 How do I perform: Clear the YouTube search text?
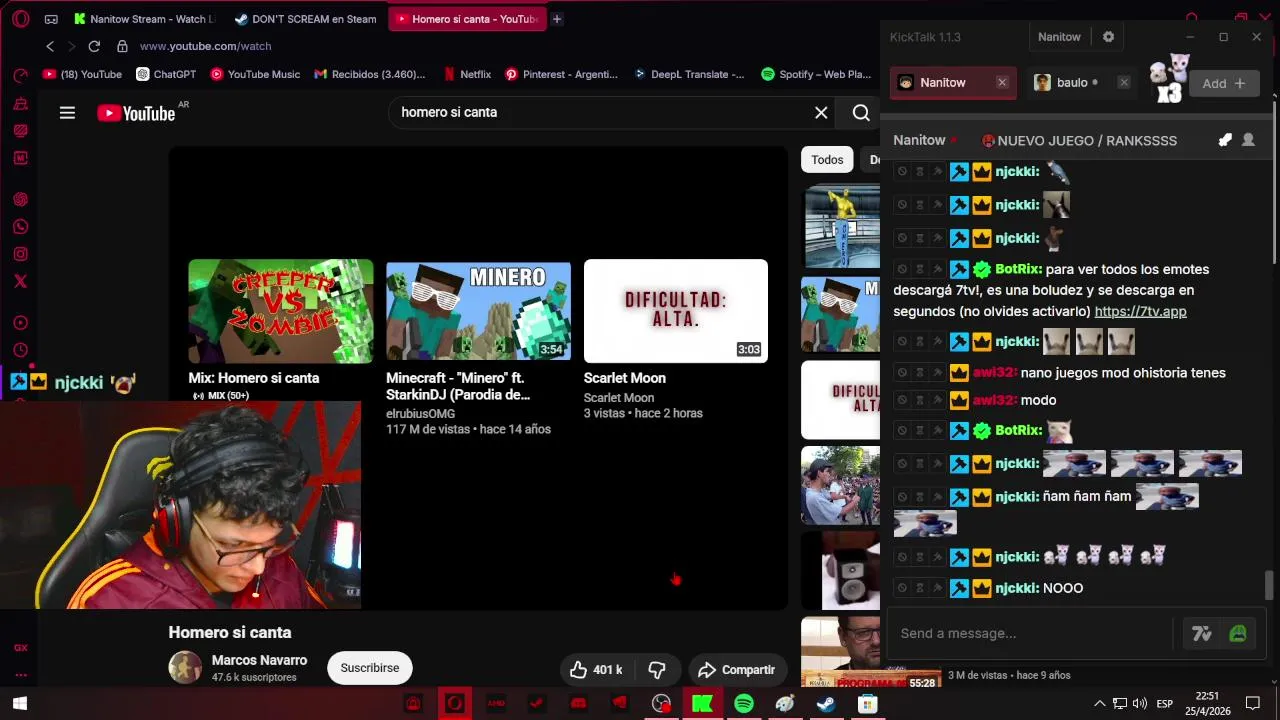[821, 112]
